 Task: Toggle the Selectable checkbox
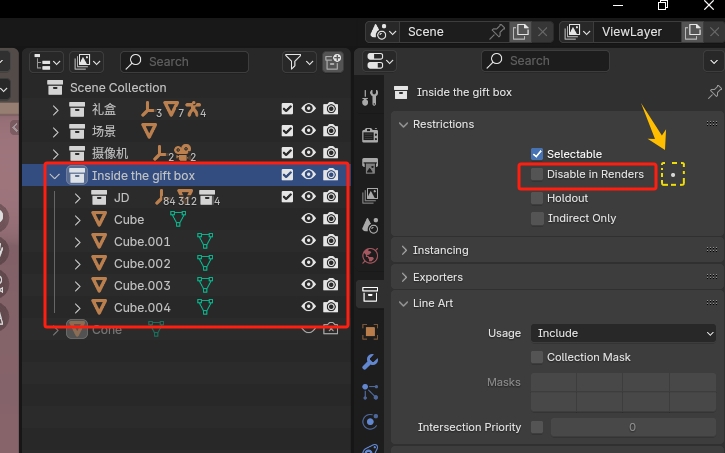click(537, 154)
